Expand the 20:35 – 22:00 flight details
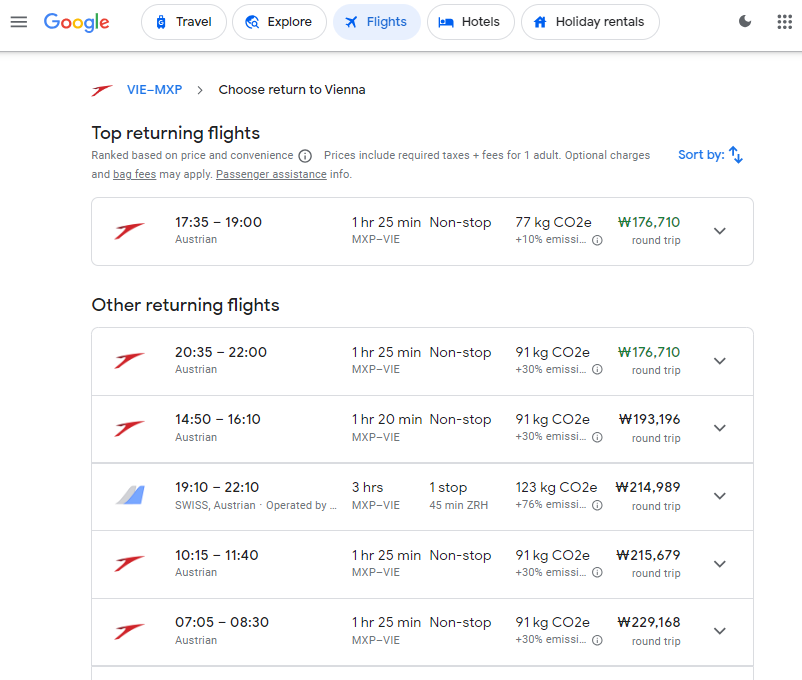This screenshot has width=802, height=680. point(720,361)
